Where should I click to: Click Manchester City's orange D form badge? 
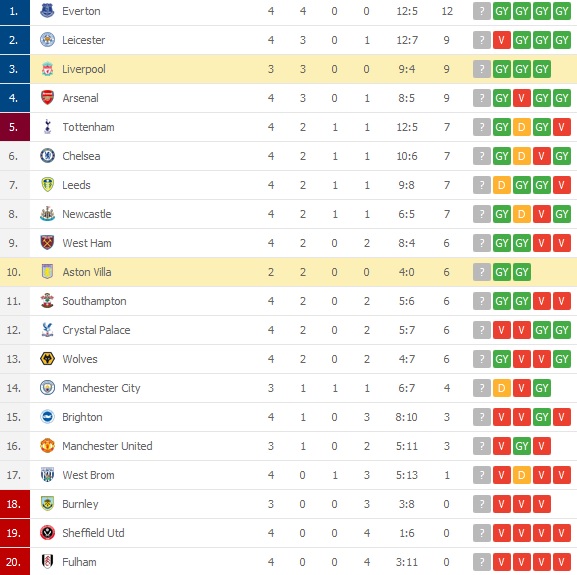(x=502, y=388)
